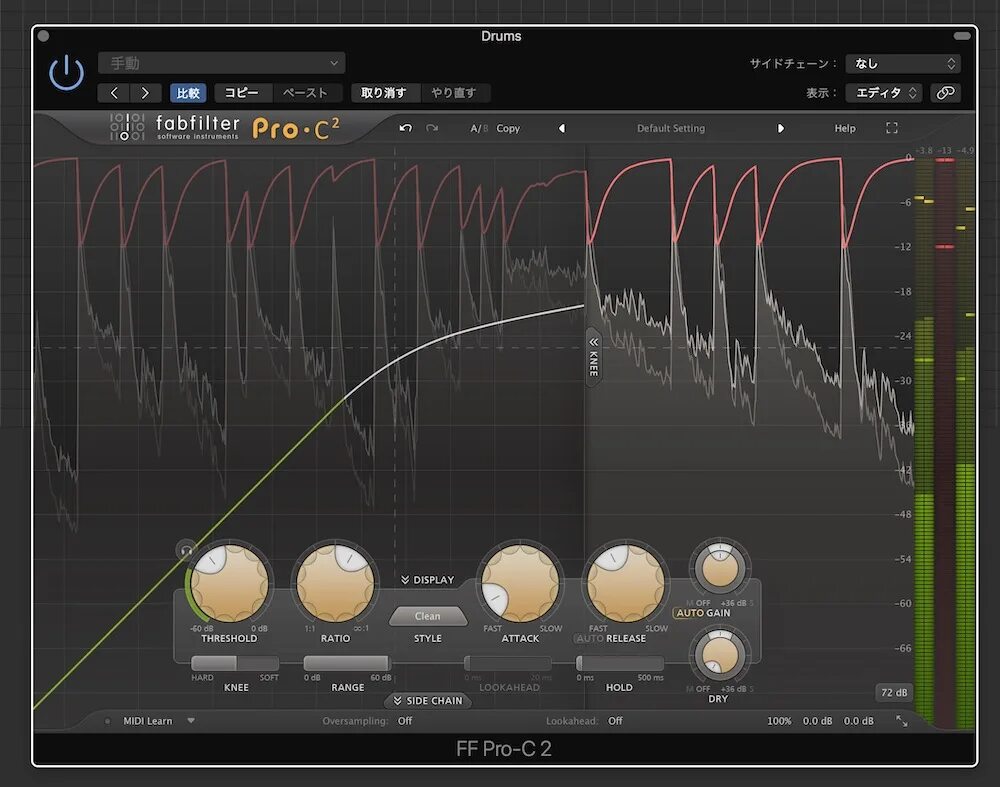The image size is (1000, 787).
Task: Toggle the A/B state switch
Action: pos(478,128)
